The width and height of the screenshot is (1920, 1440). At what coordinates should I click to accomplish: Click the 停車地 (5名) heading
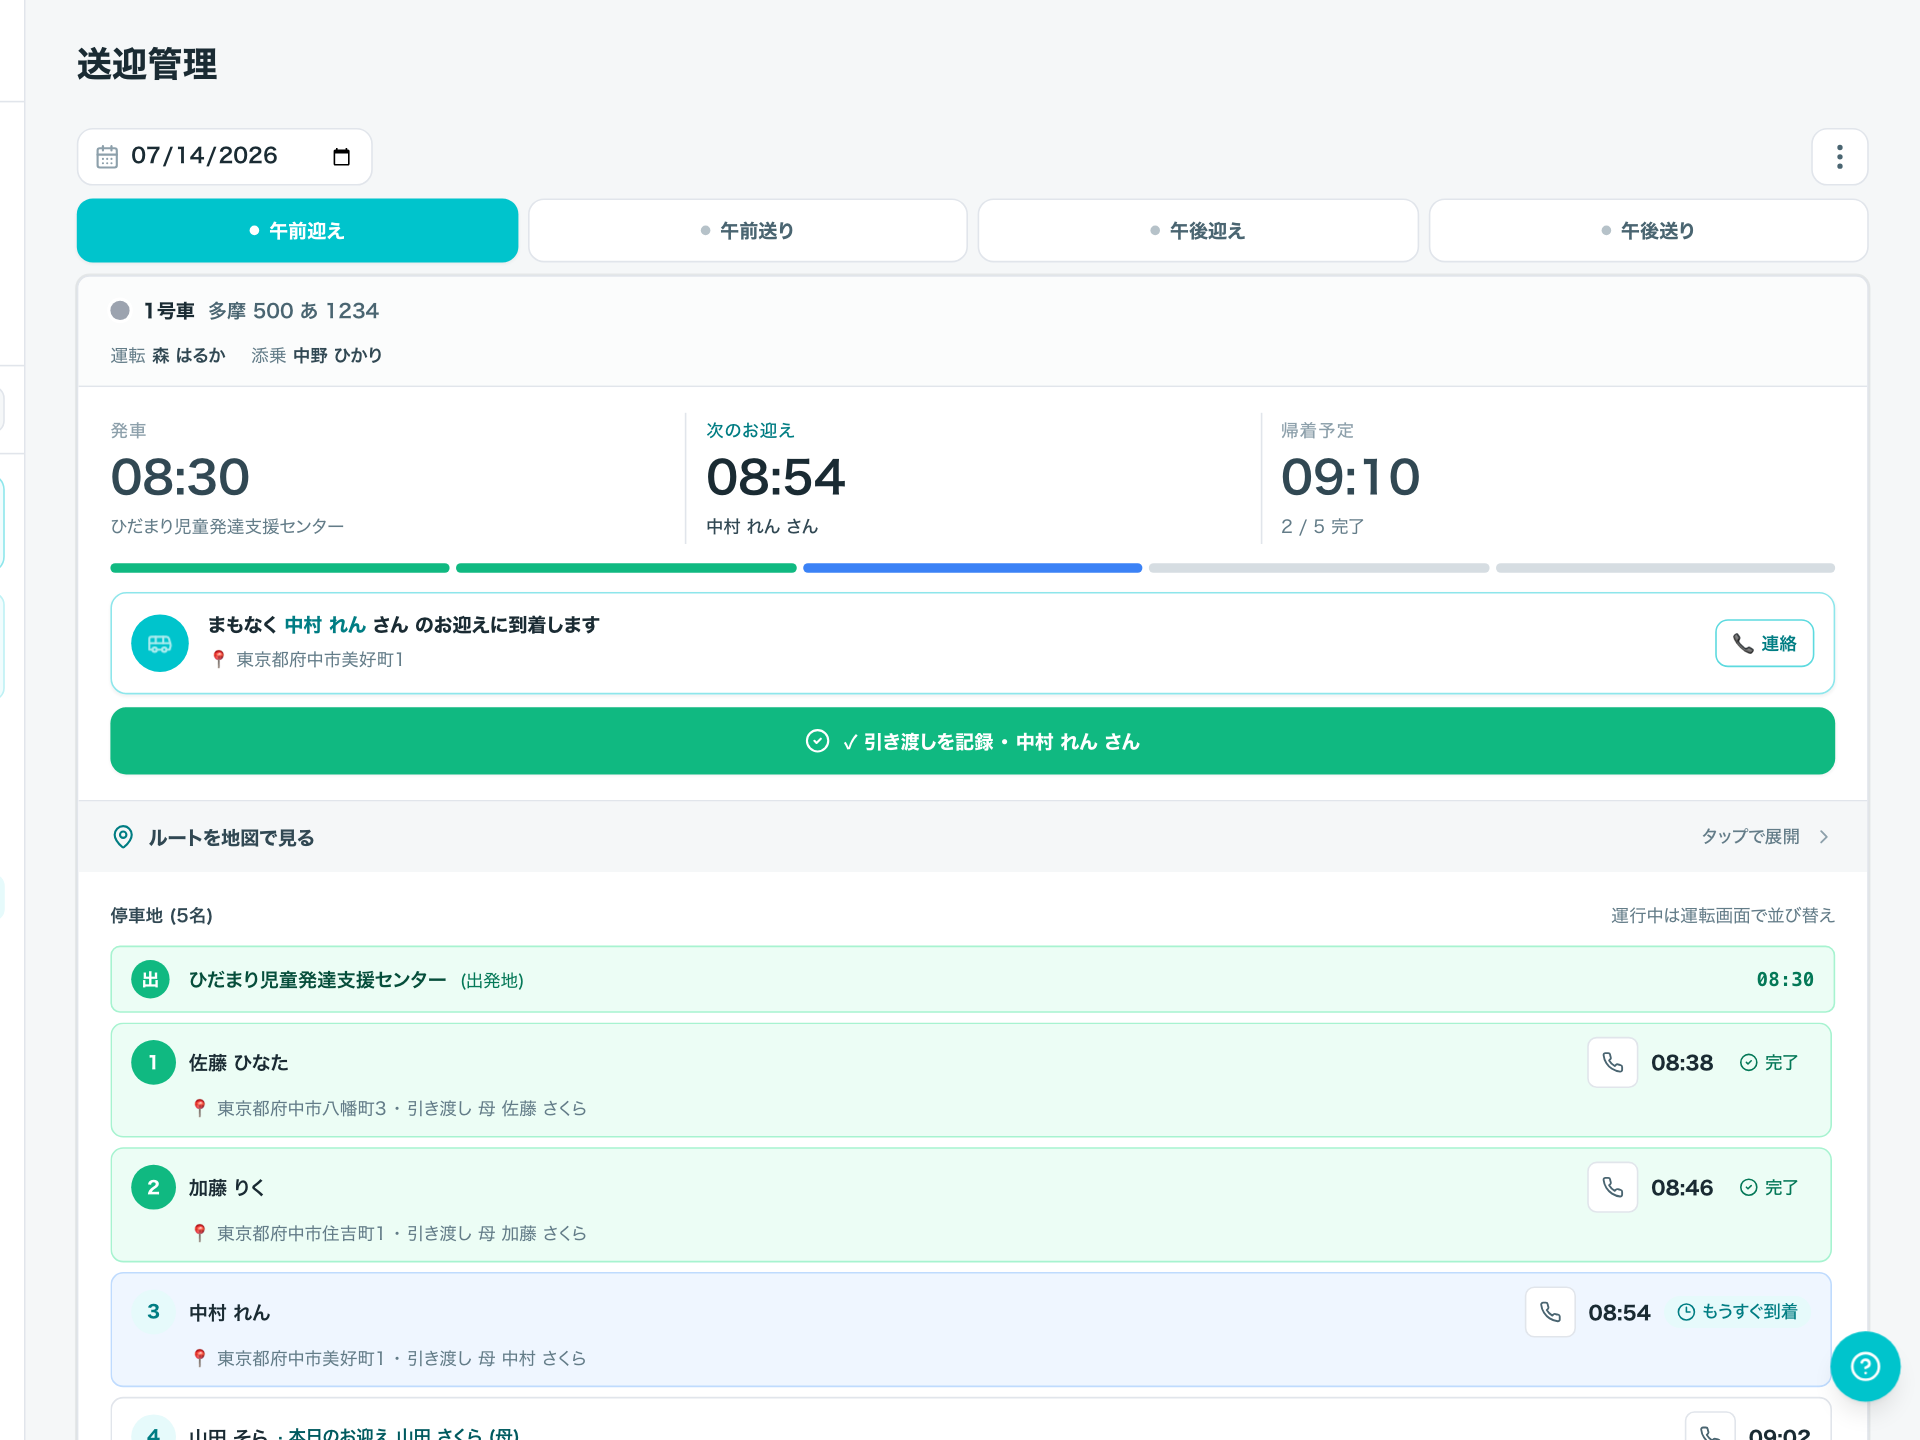(161, 915)
